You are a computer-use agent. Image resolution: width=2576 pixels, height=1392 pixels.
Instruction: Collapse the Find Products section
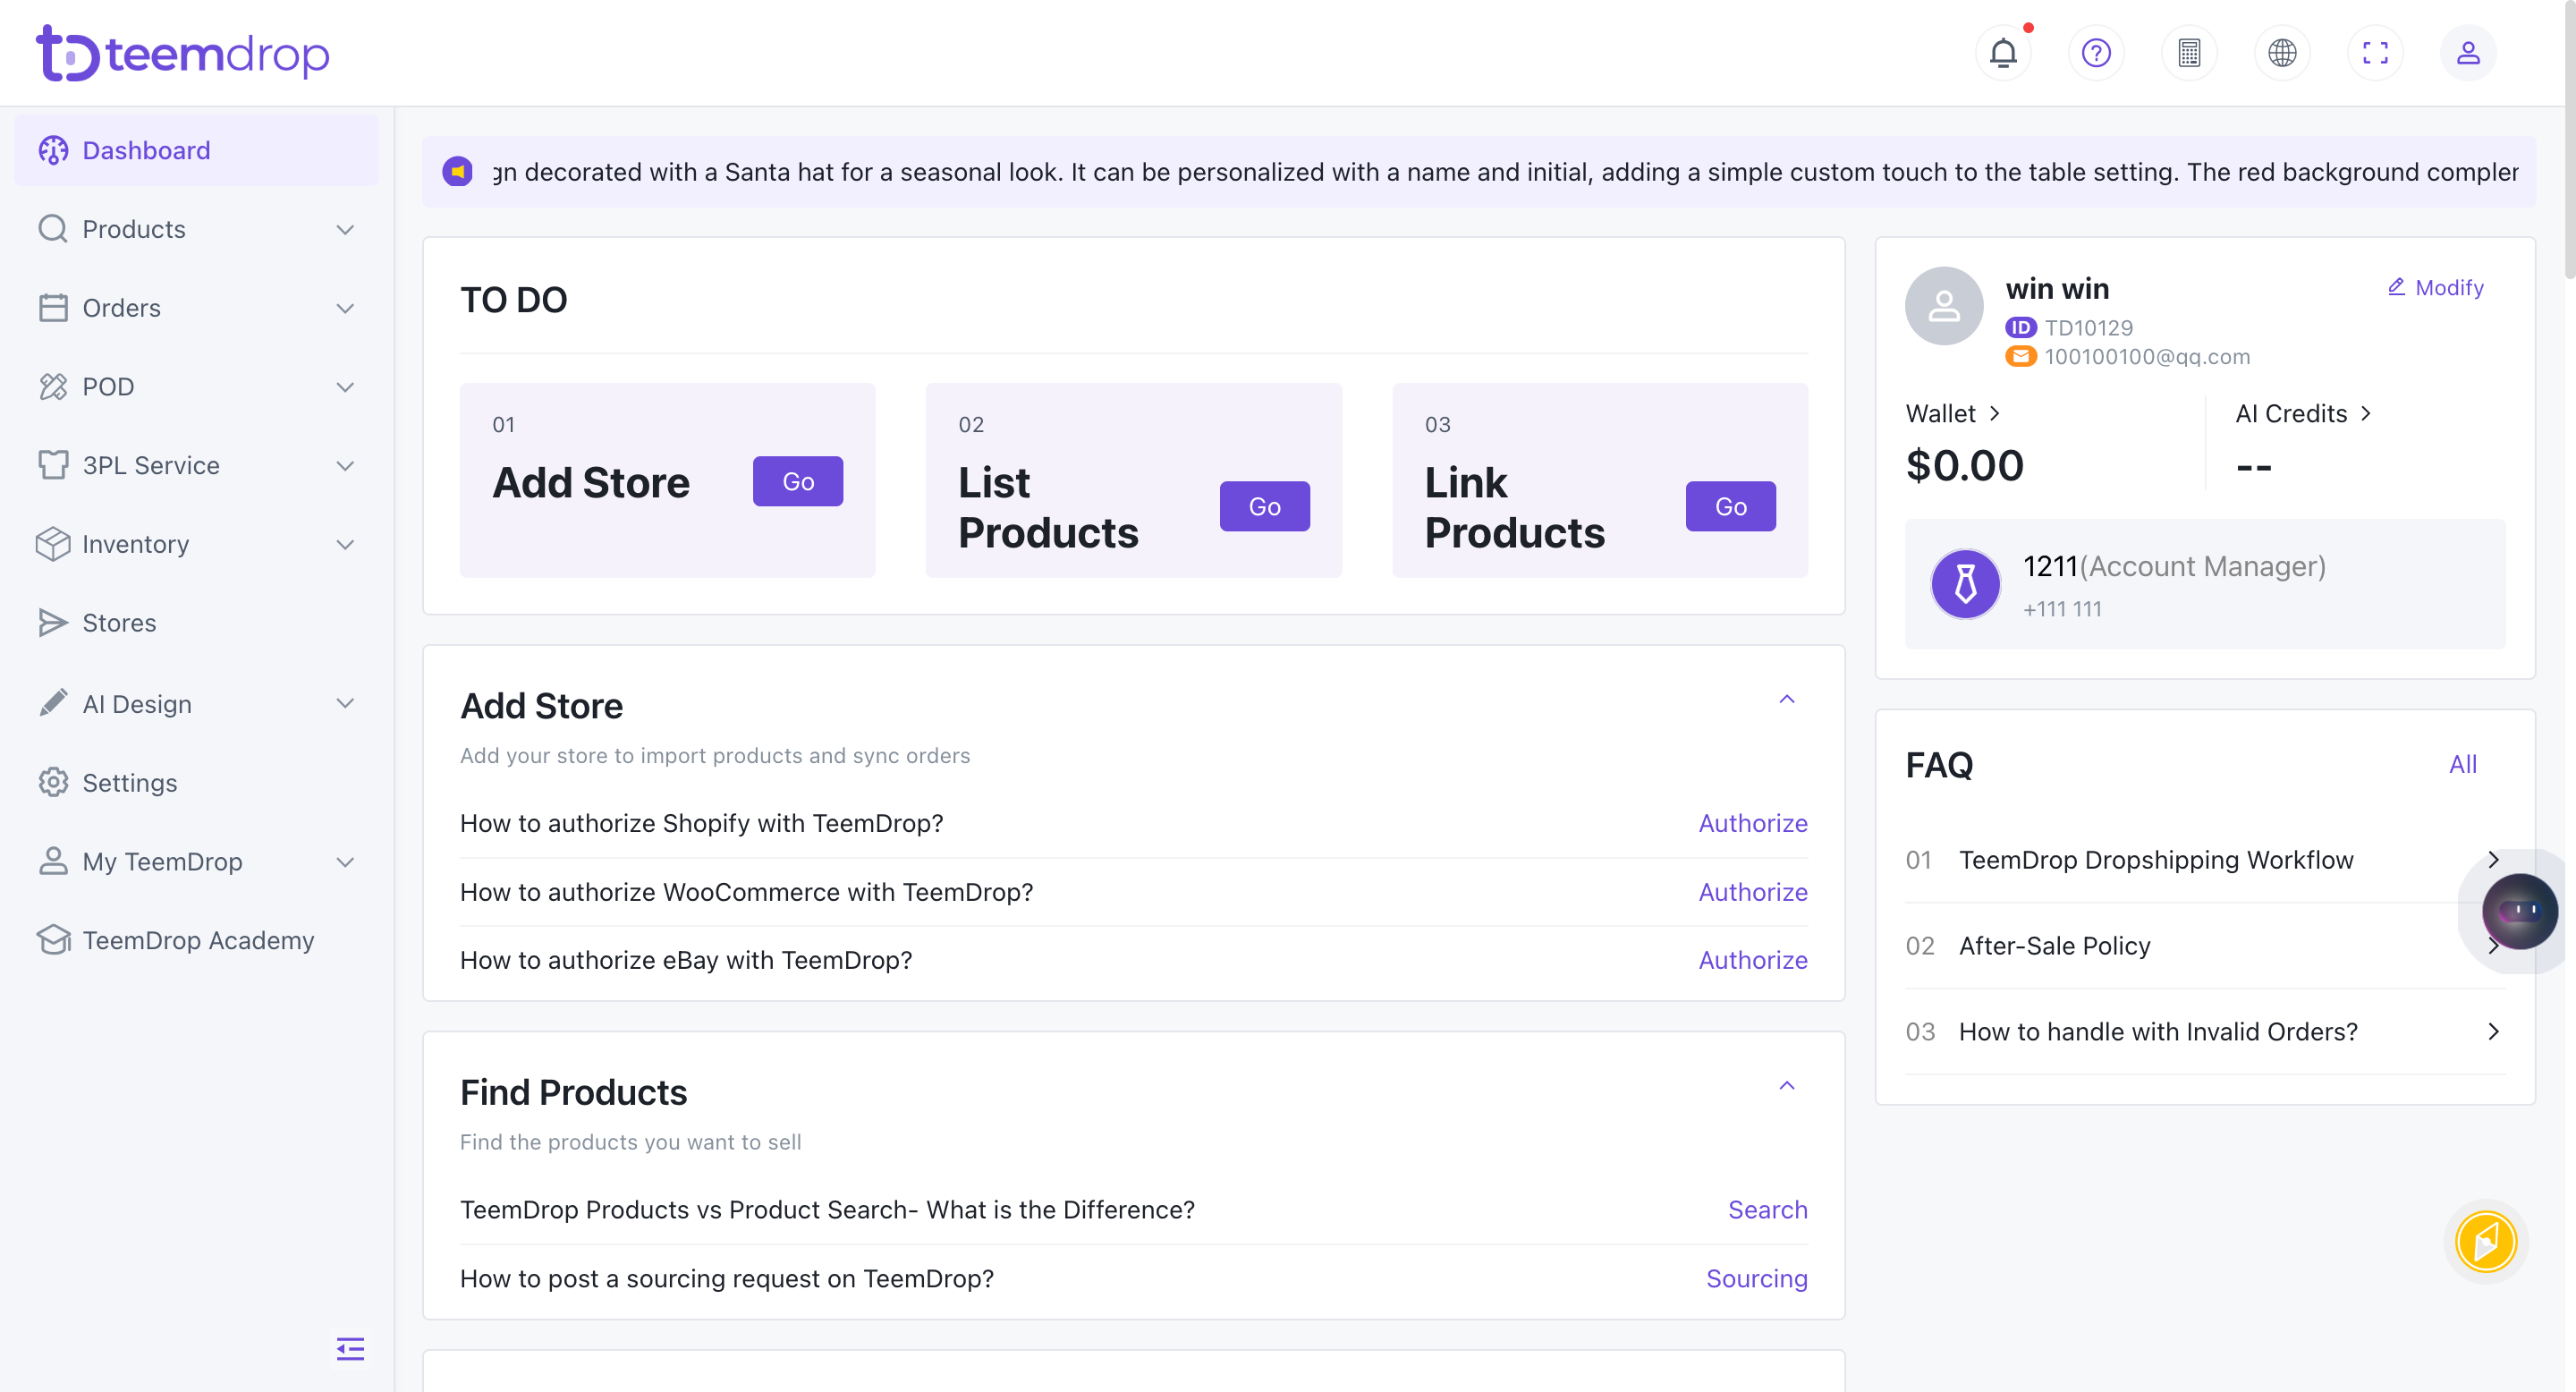1787,1086
